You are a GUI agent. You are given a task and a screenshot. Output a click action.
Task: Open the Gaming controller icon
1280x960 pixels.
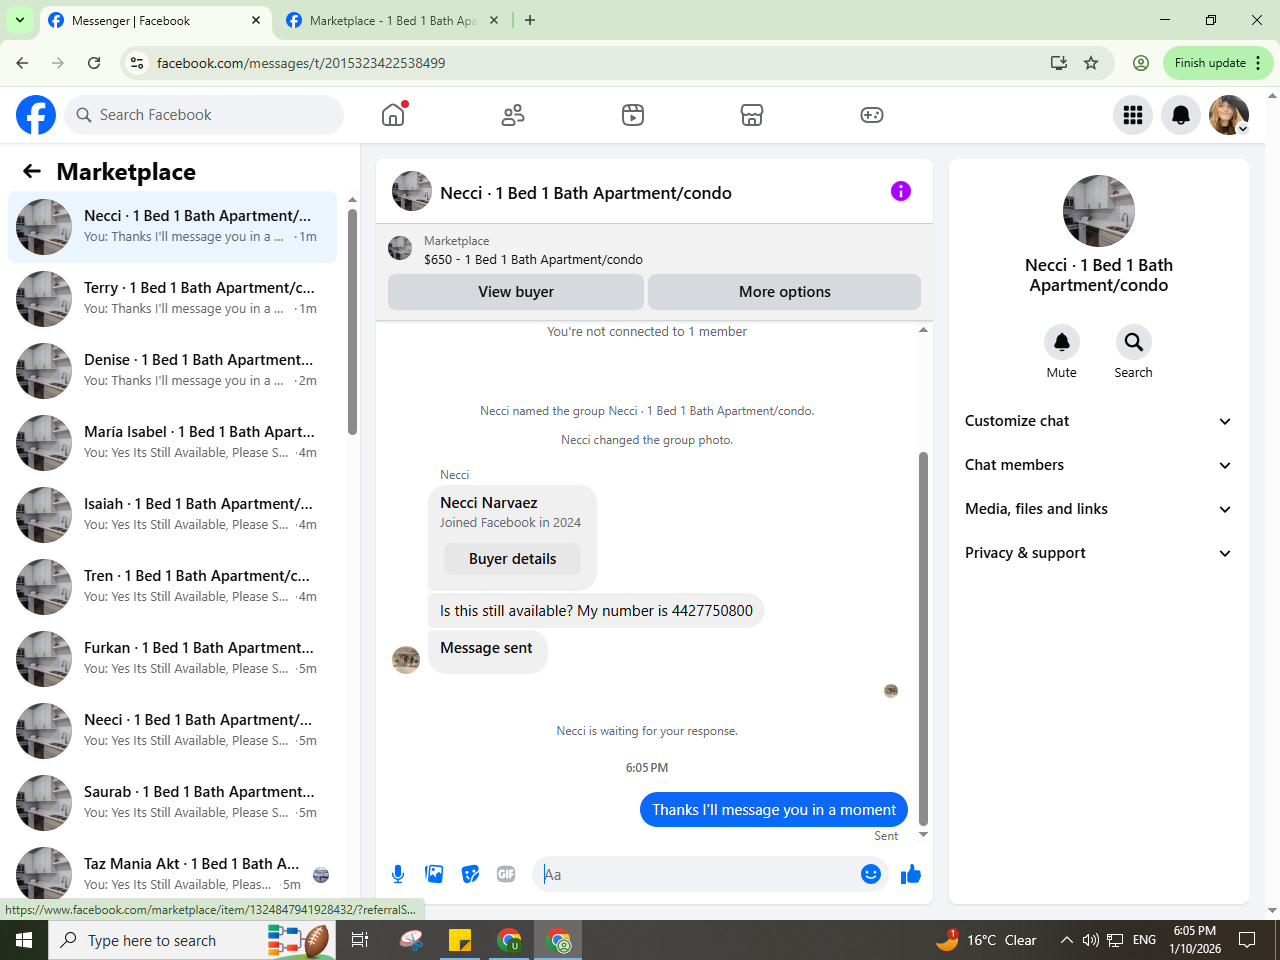point(872,115)
